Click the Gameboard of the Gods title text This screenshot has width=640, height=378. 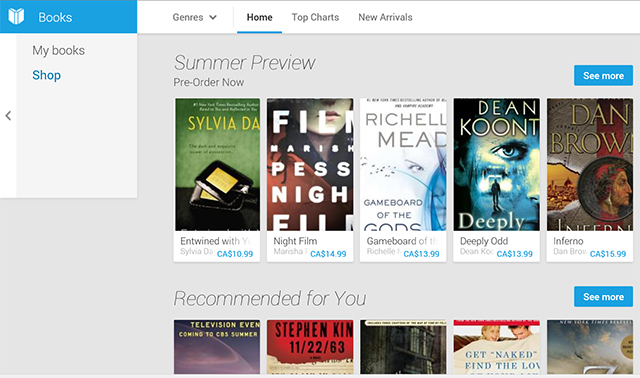pyautogui.click(x=402, y=241)
